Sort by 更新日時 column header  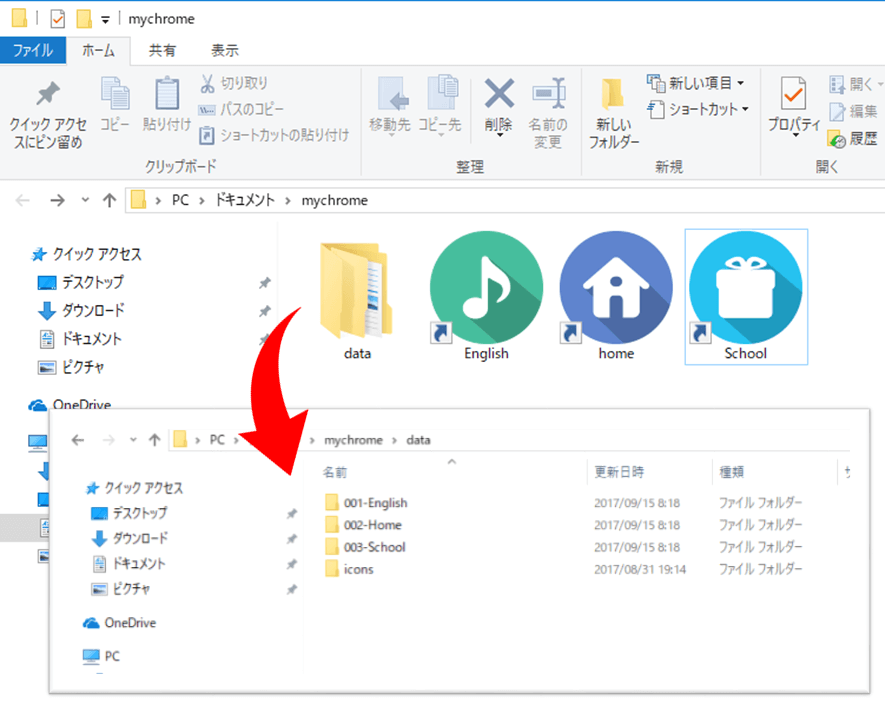[620, 471]
